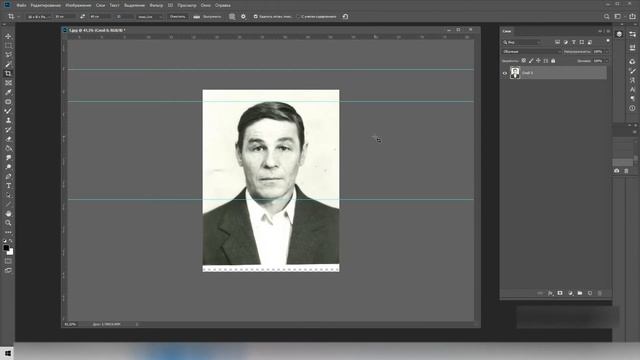Viewport: 640px width, 360px height.
Task: Select the Eyedropper tool
Action: [x=8, y=92]
